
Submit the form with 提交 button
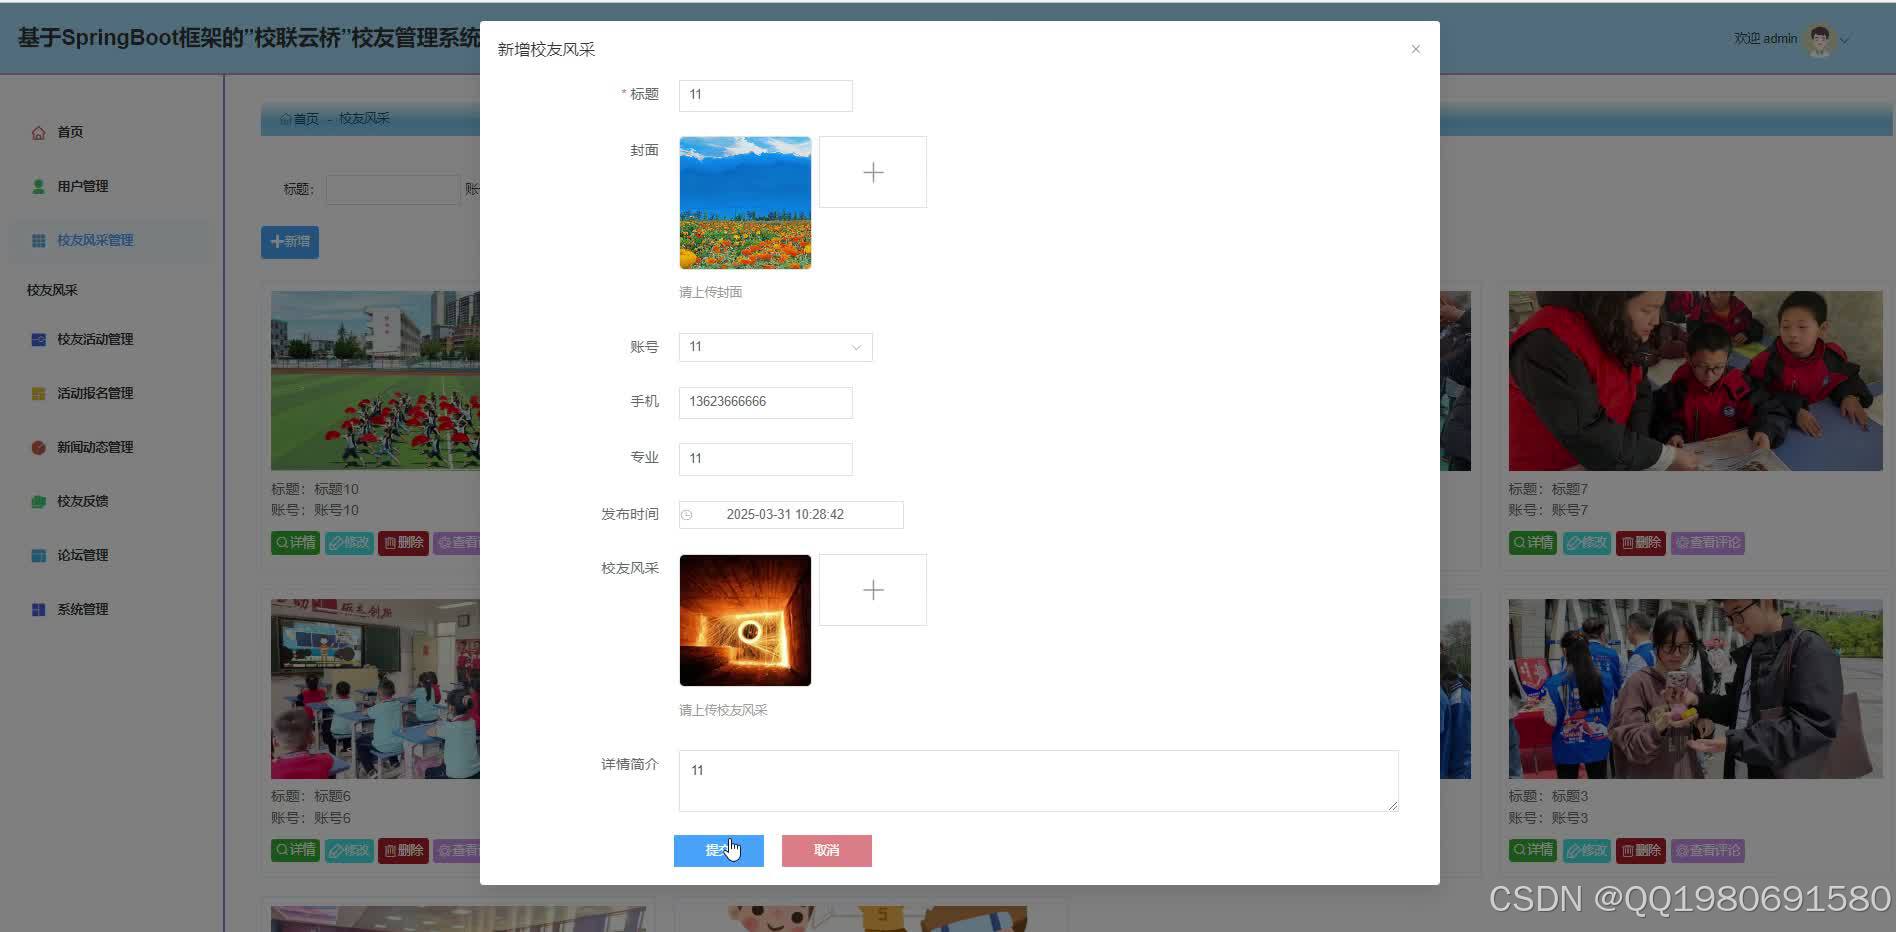click(718, 850)
